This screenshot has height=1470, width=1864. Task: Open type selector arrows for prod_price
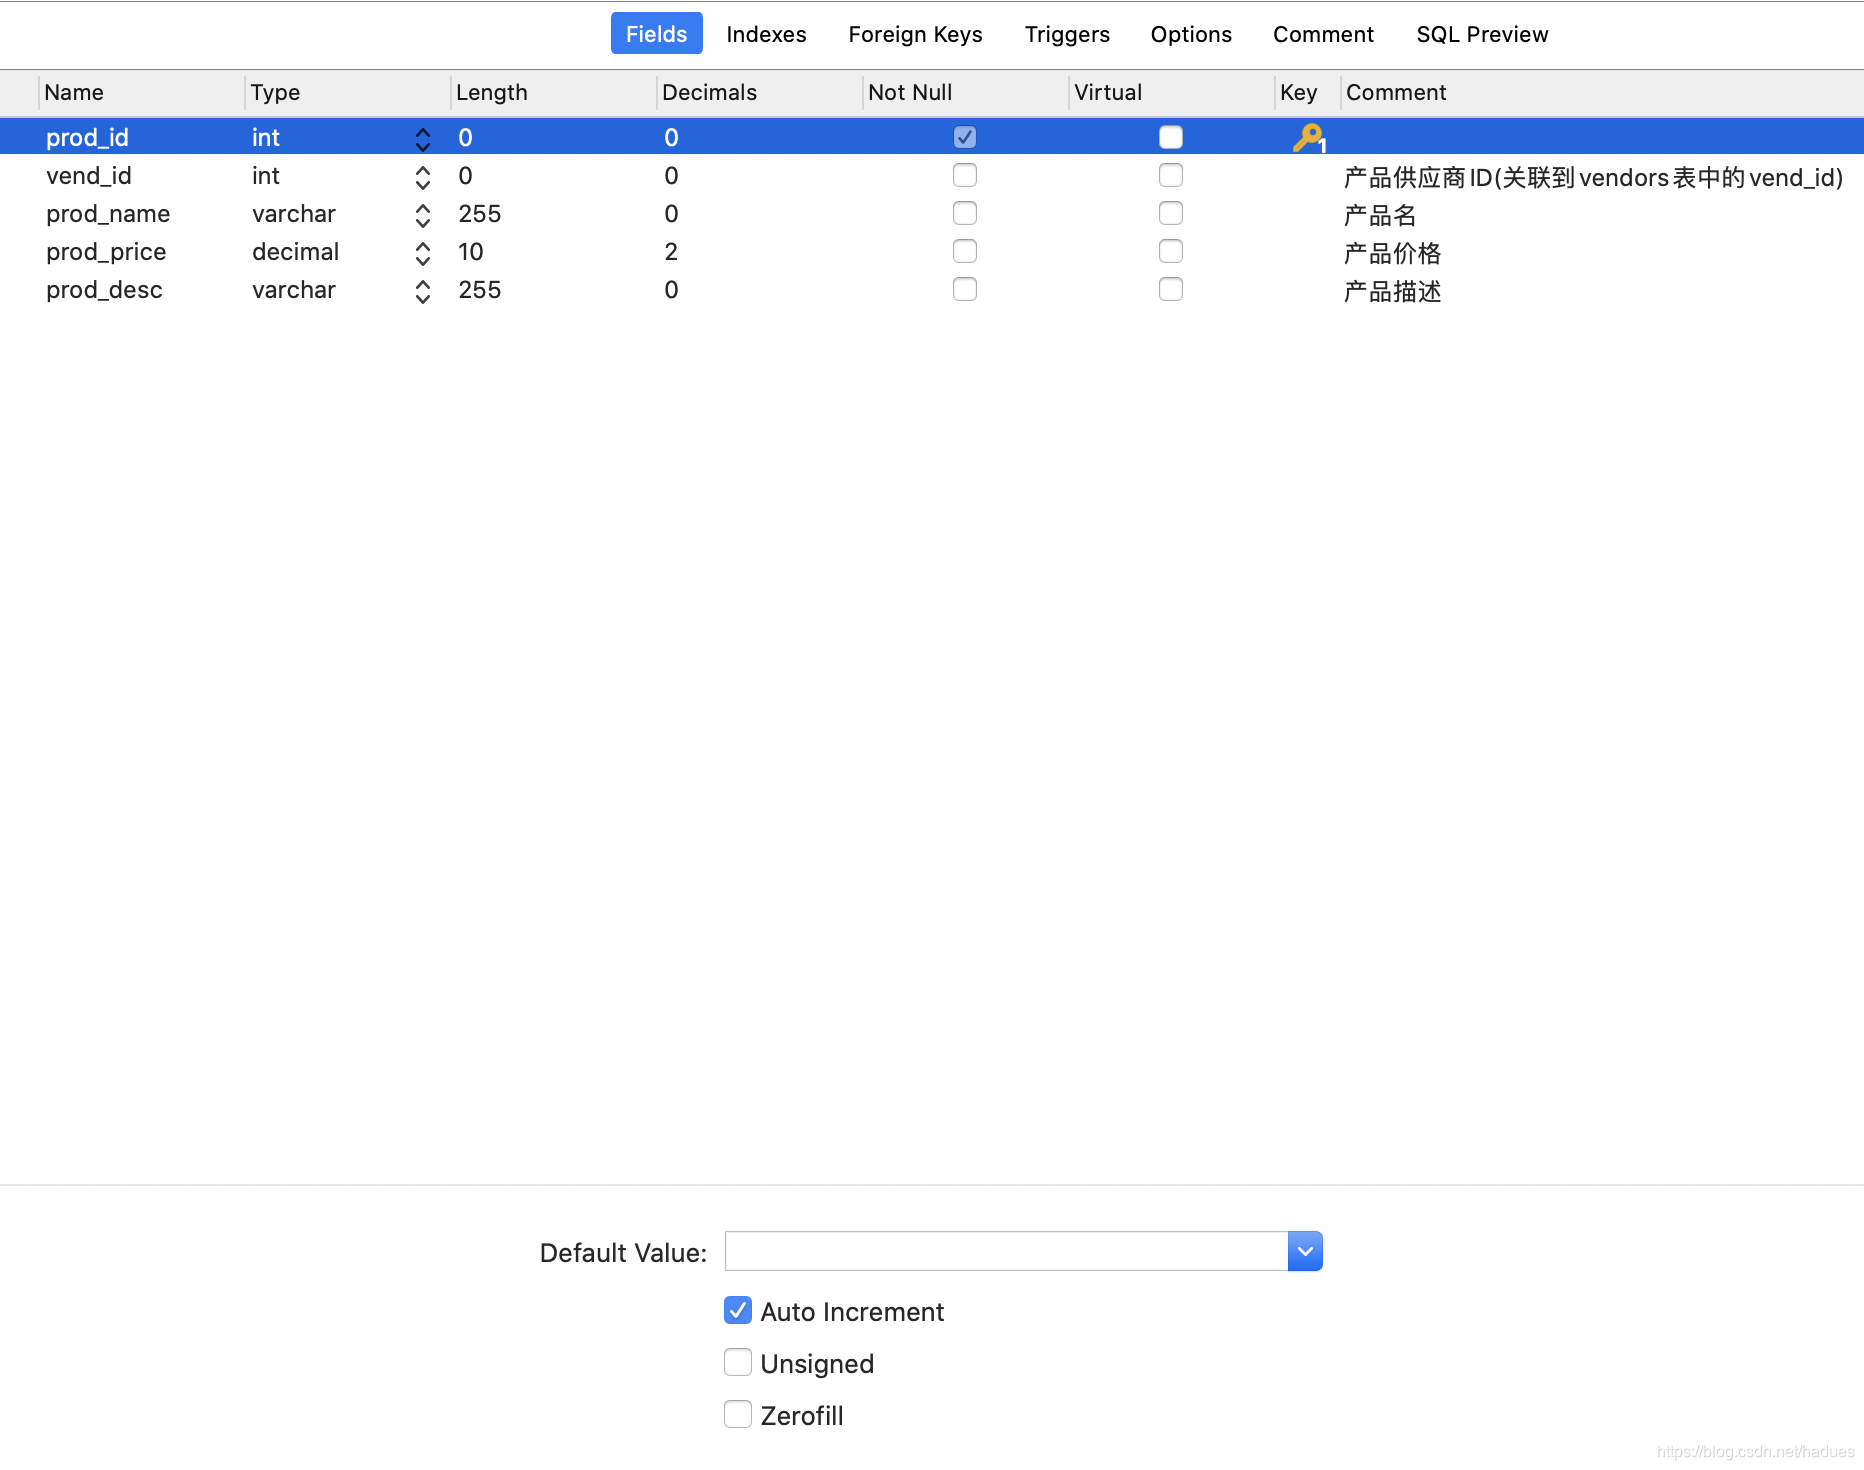point(423,253)
